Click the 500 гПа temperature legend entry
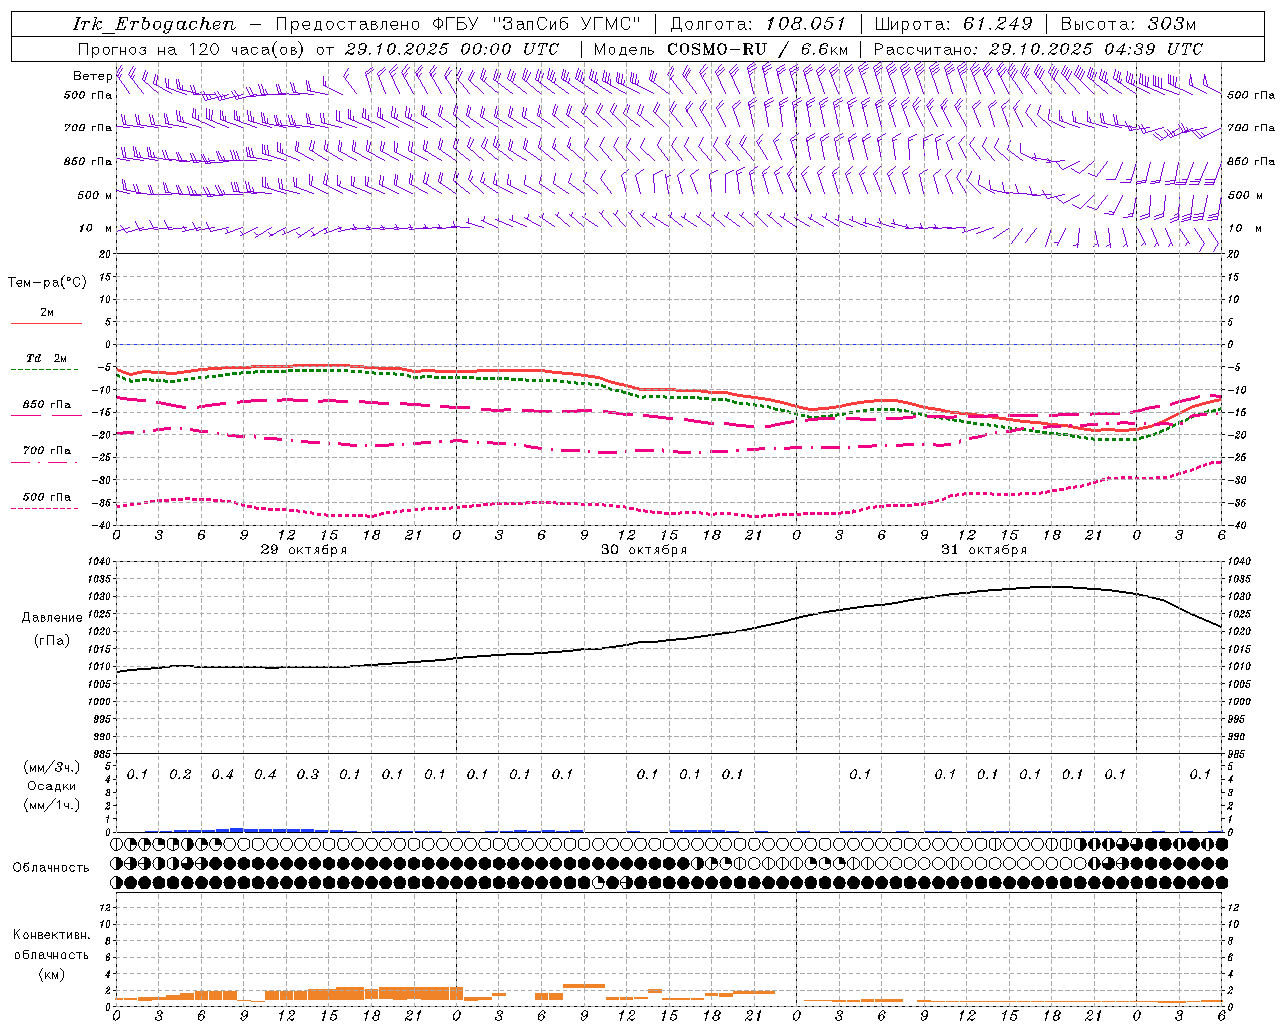1280x1024 pixels. [47, 497]
